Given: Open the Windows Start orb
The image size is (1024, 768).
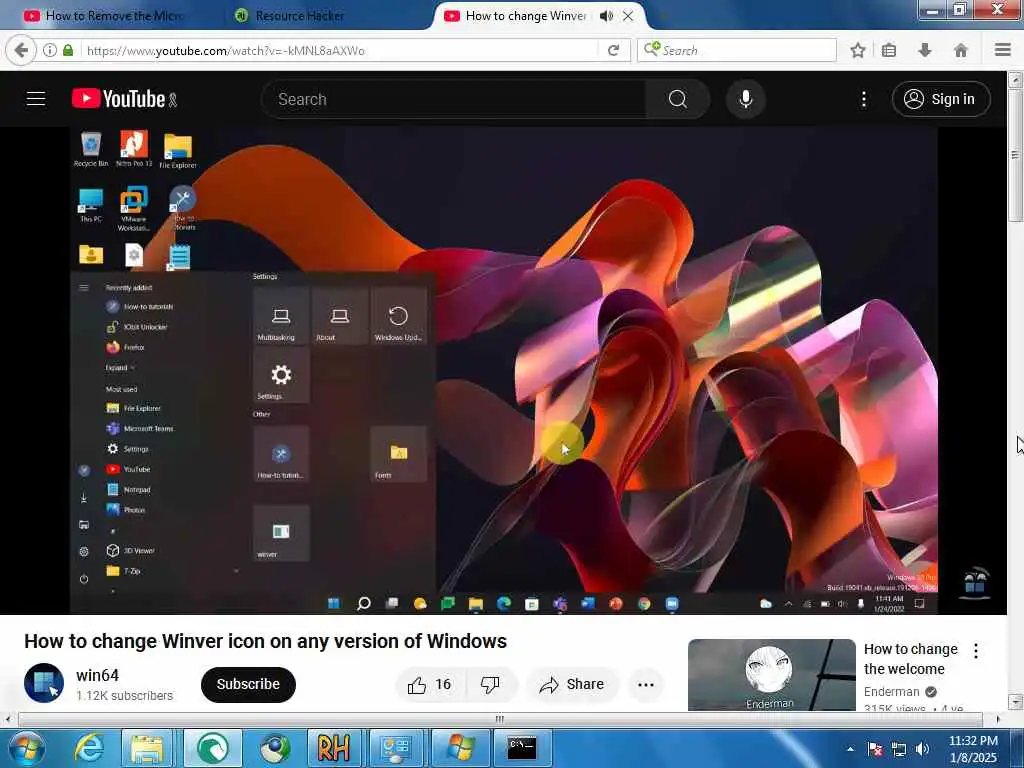Looking at the screenshot, I should pos(27,748).
